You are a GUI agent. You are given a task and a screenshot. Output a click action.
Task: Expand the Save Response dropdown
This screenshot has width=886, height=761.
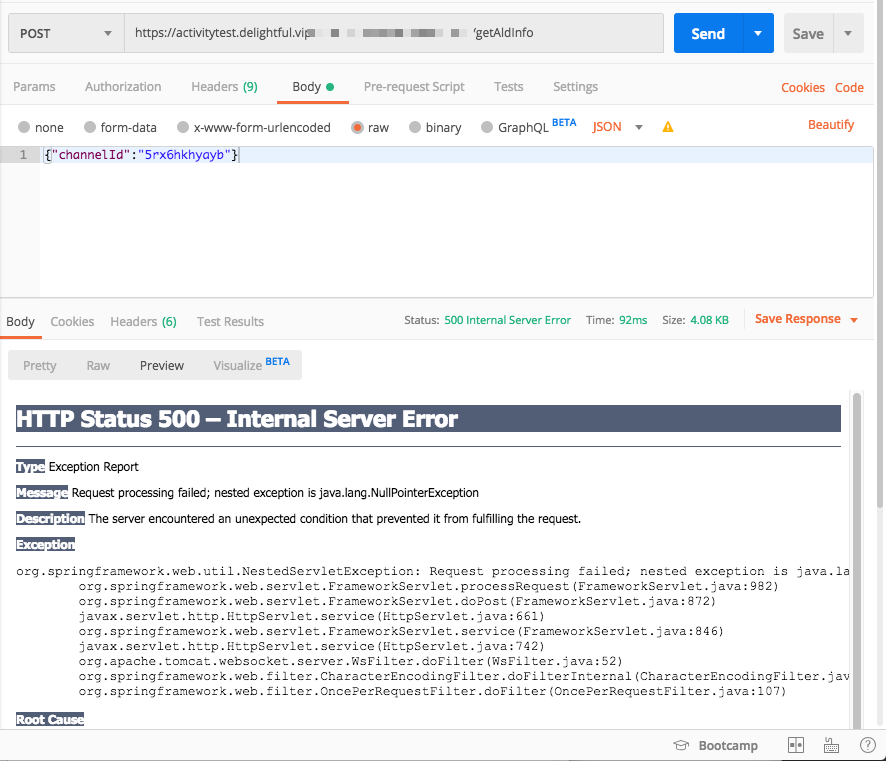click(x=853, y=320)
